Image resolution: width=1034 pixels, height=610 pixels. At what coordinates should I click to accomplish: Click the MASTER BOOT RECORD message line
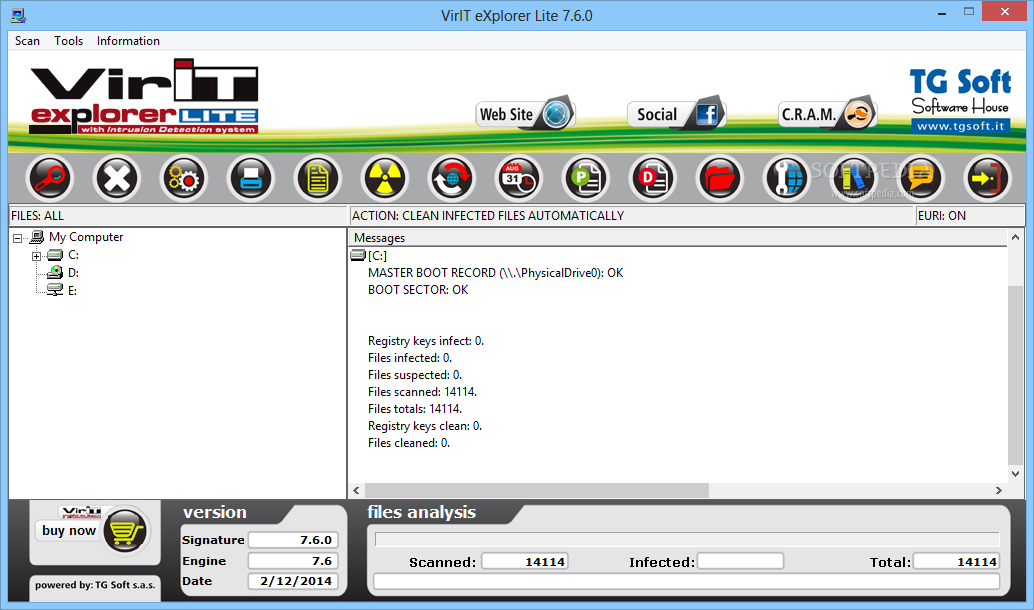(x=495, y=272)
